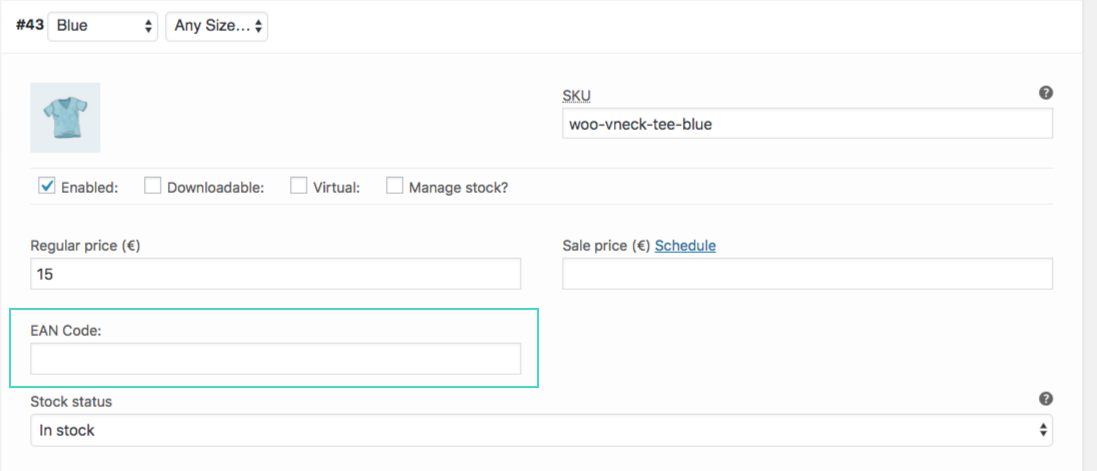Click the help icon beside Stock status
Screen dimensions: 1097x471
[1045, 399]
